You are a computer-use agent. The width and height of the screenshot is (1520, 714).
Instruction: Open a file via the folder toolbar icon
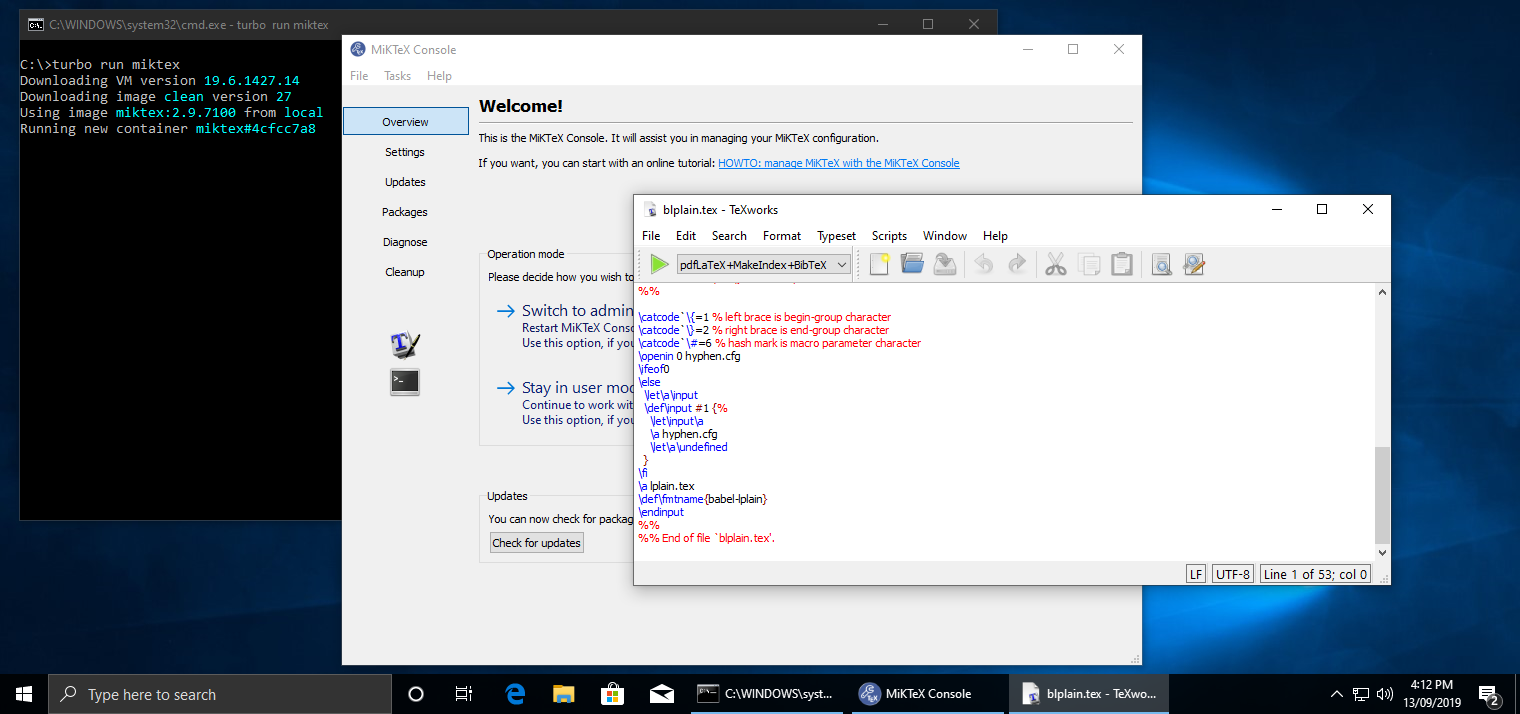911,264
